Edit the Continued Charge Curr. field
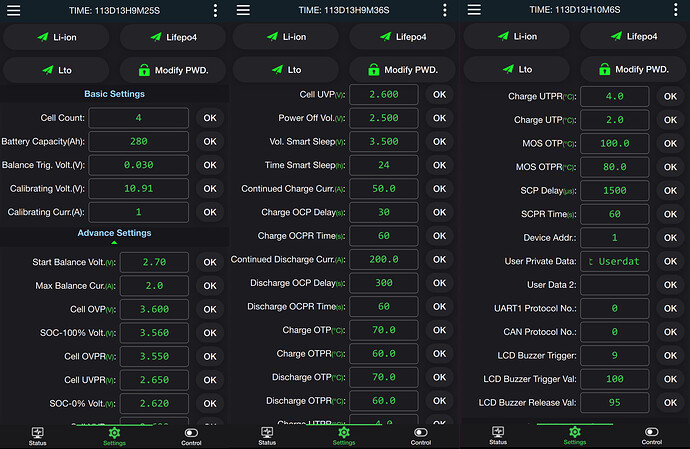Image resolution: width=690 pixels, height=449 pixels. click(384, 189)
